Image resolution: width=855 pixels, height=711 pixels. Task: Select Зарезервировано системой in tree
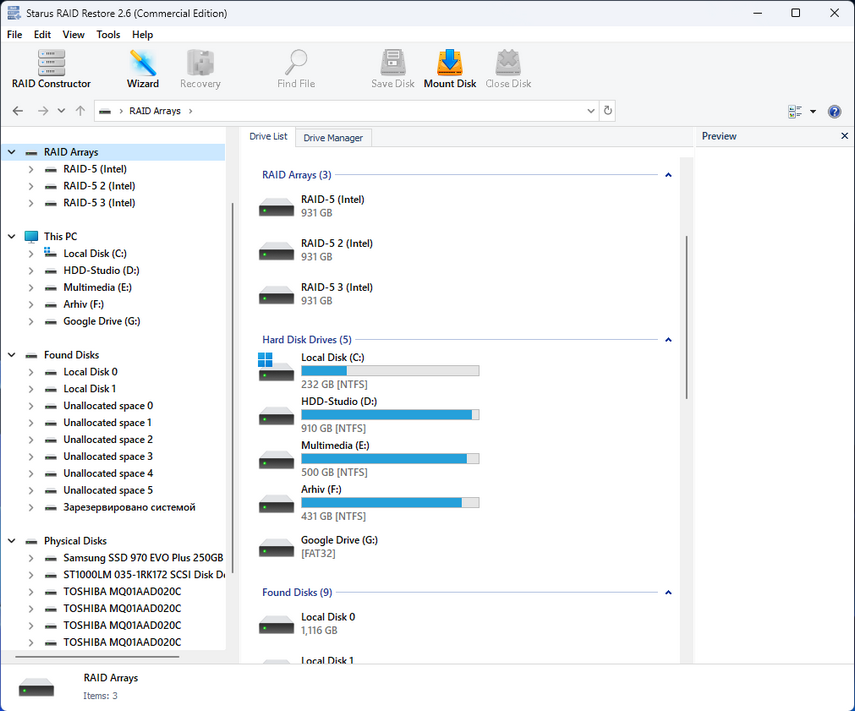pos(129,508)
